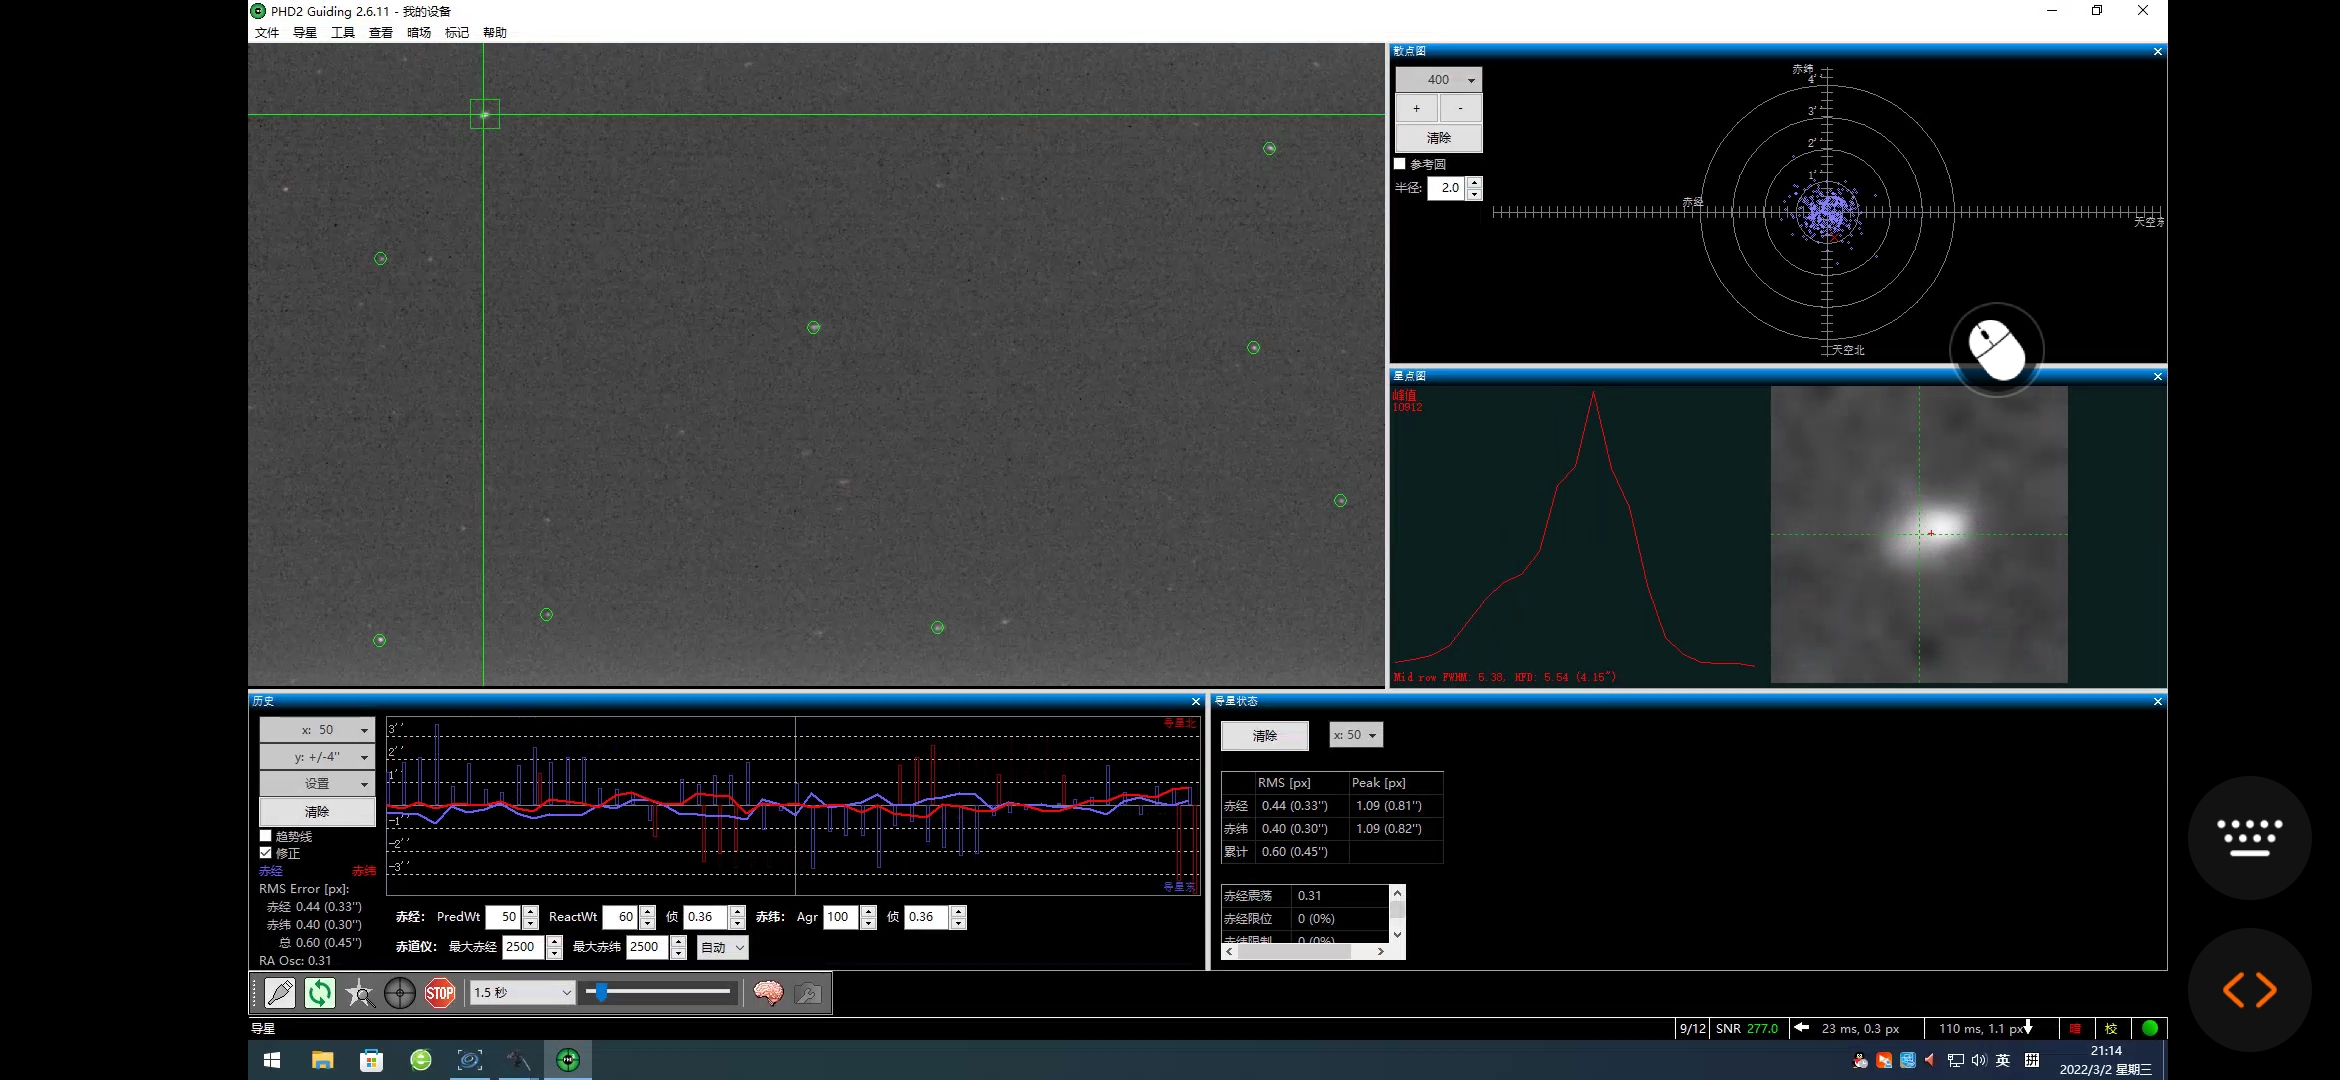
Task: Open File Explorer from the taskbar
Action: coord(322,1060)
